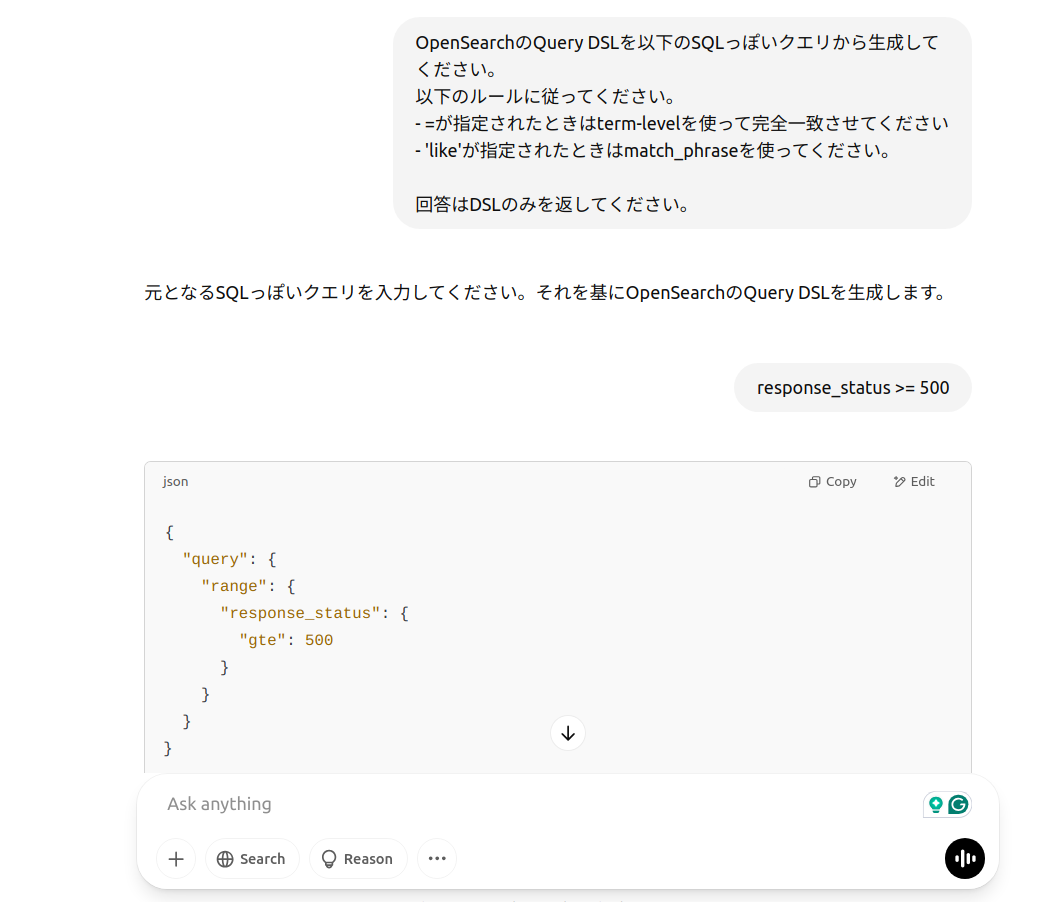
Task: Click the json language label of the code block
Action: 176,482
